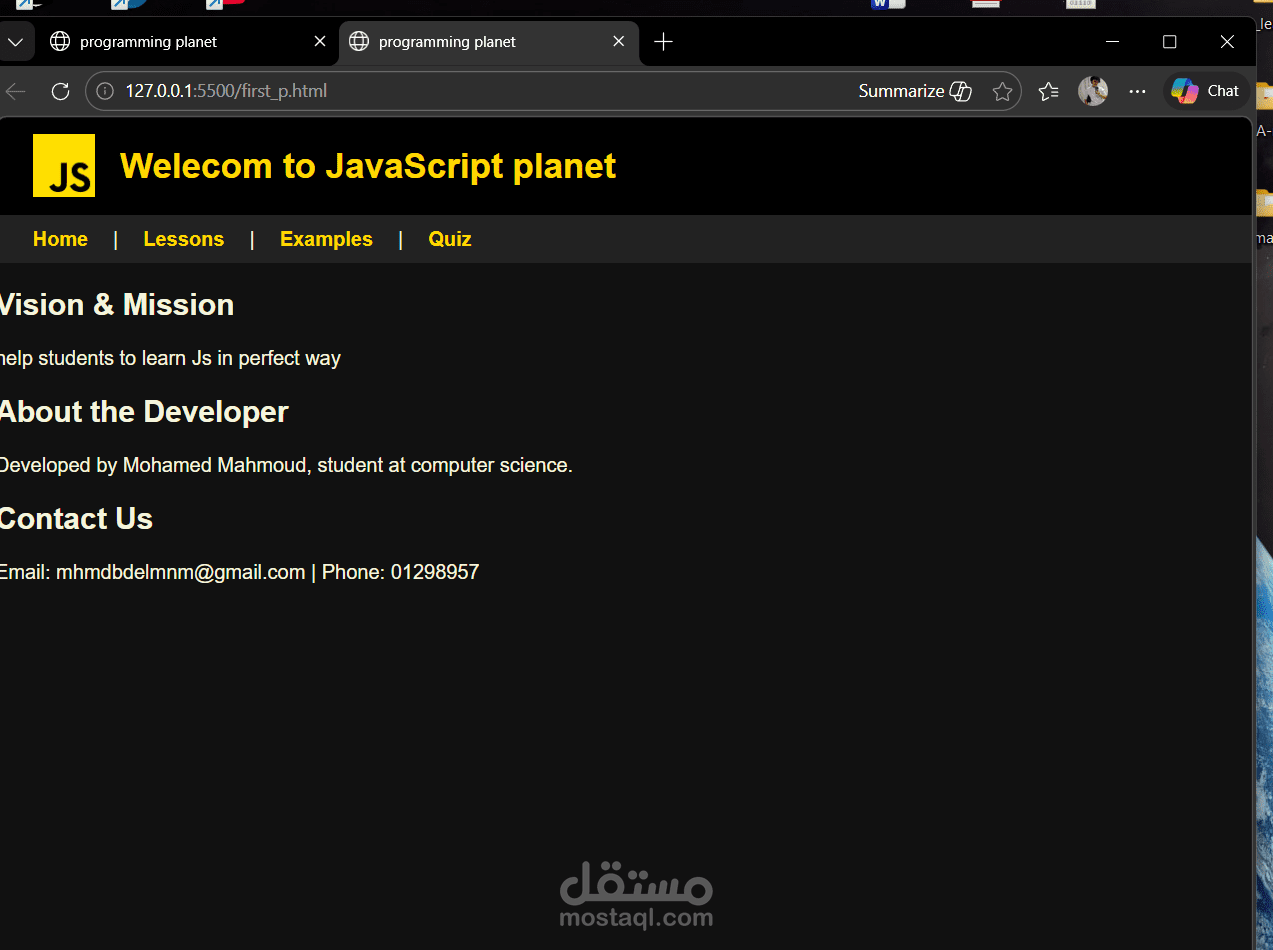
Task: Open the tab search chevron dropdown
Action: click(16, 41)
